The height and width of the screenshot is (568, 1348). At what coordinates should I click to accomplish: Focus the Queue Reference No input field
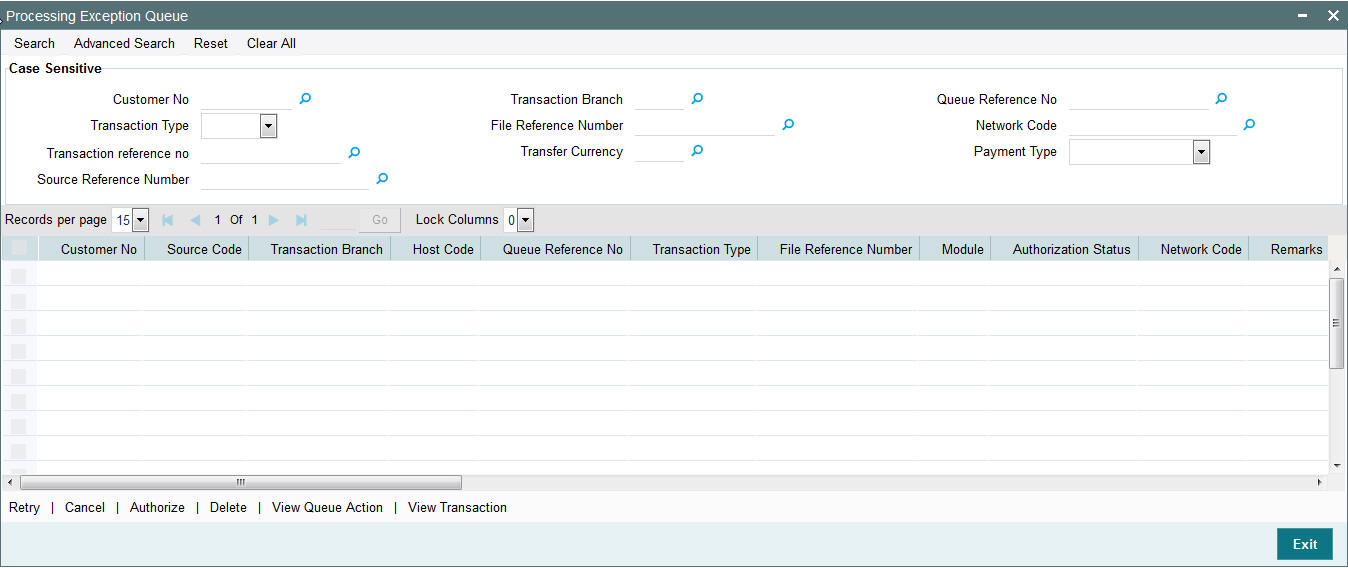pyautogui.click(x=1138, y=99)
